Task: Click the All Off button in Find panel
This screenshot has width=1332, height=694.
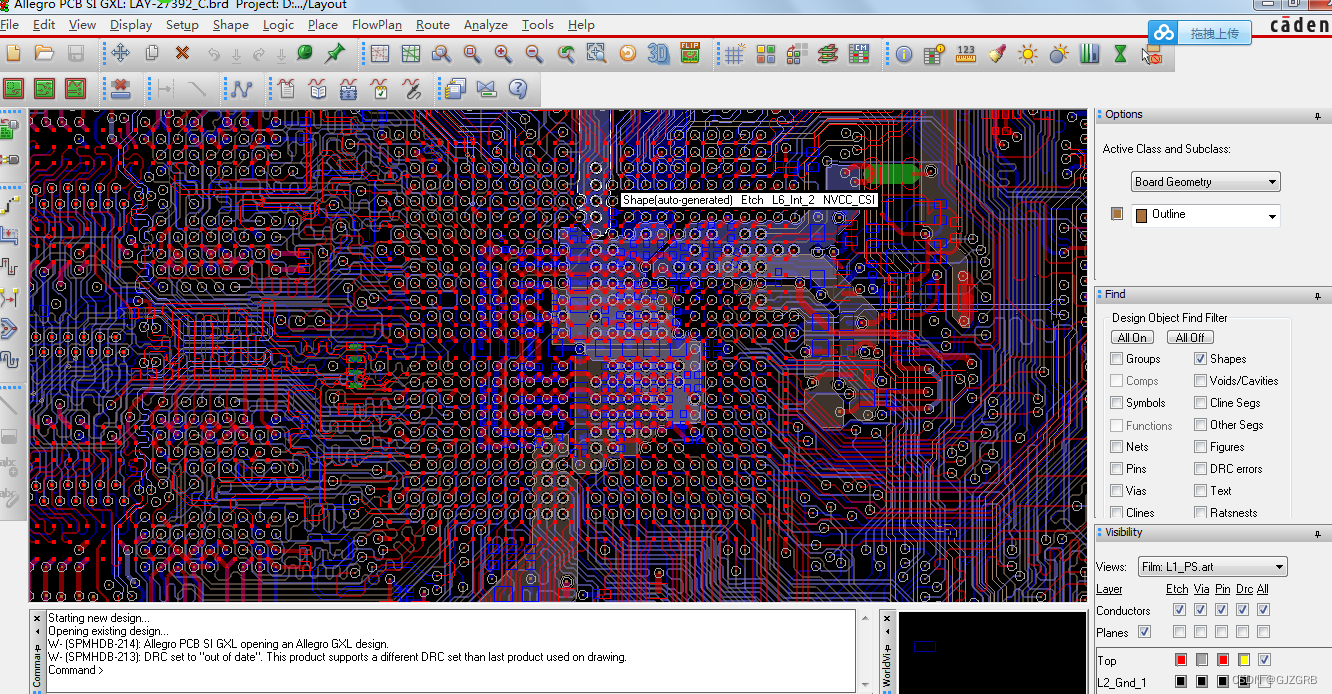Action: click(1190, 337)
